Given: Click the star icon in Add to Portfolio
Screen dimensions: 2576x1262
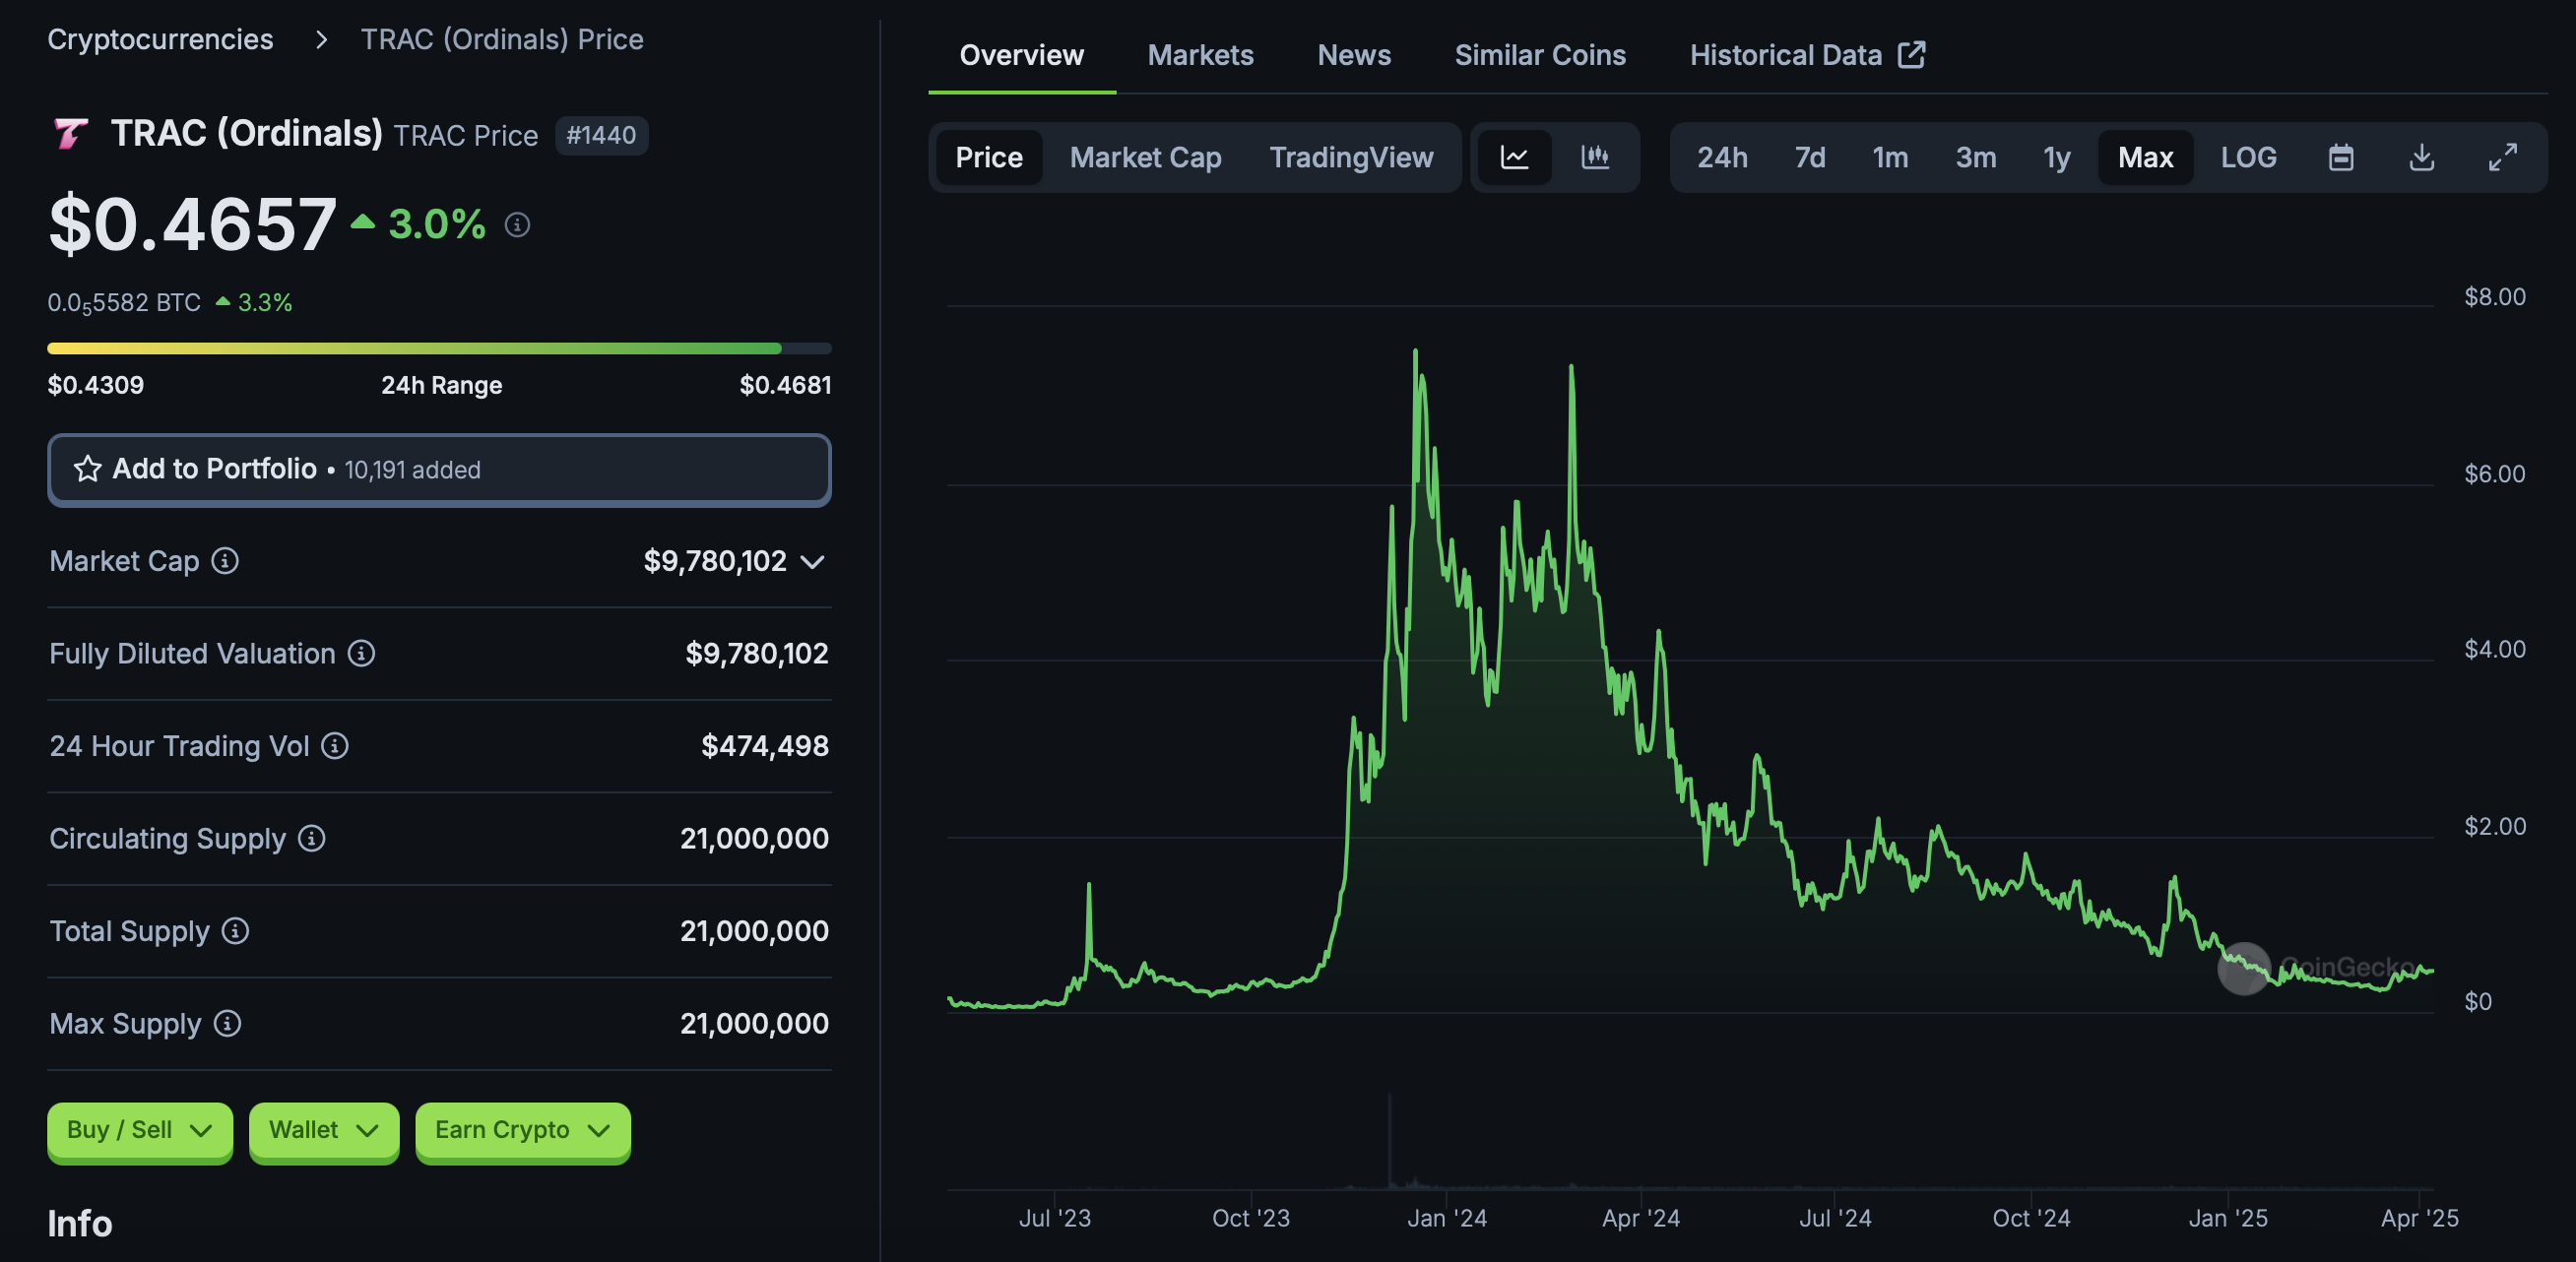Looking at the screenshot, I should [88, 469].
